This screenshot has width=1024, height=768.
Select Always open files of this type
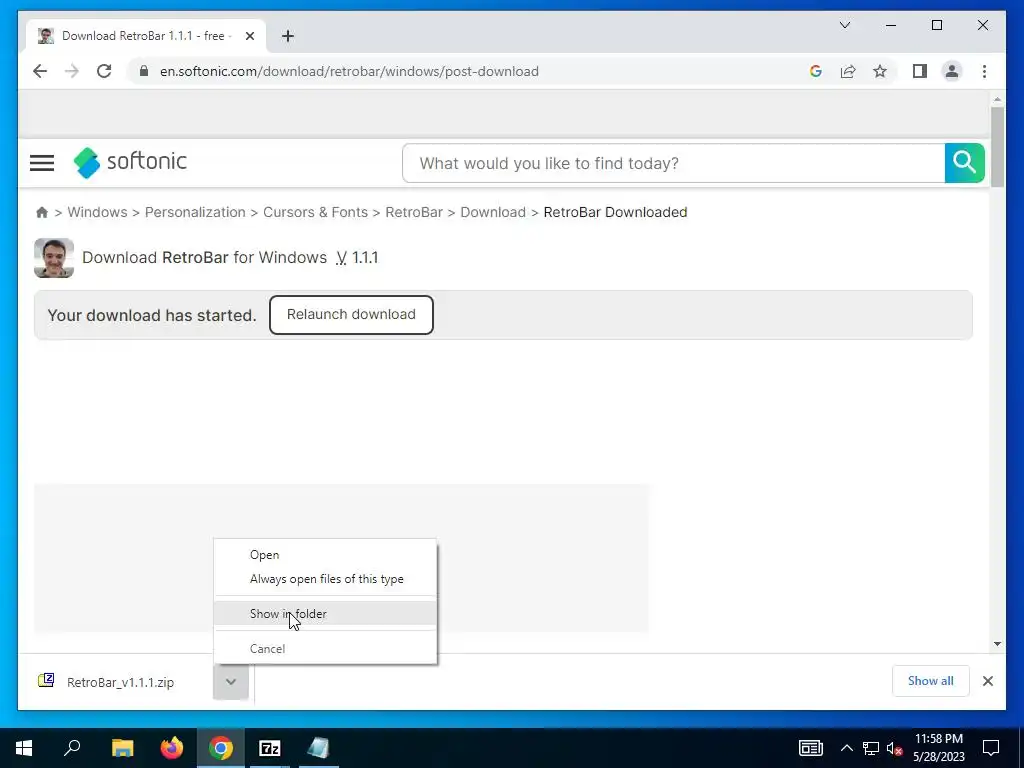325,579
